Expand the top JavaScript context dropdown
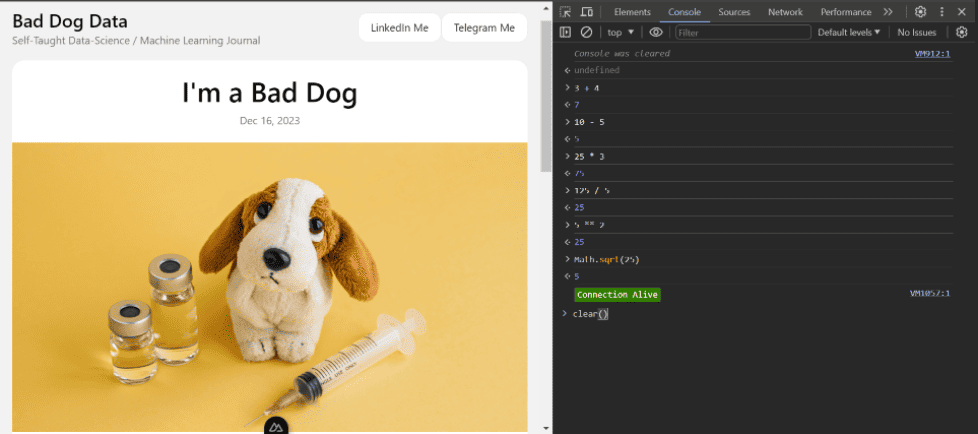This screenshot has height=434, width=978. tap(620, 32)
